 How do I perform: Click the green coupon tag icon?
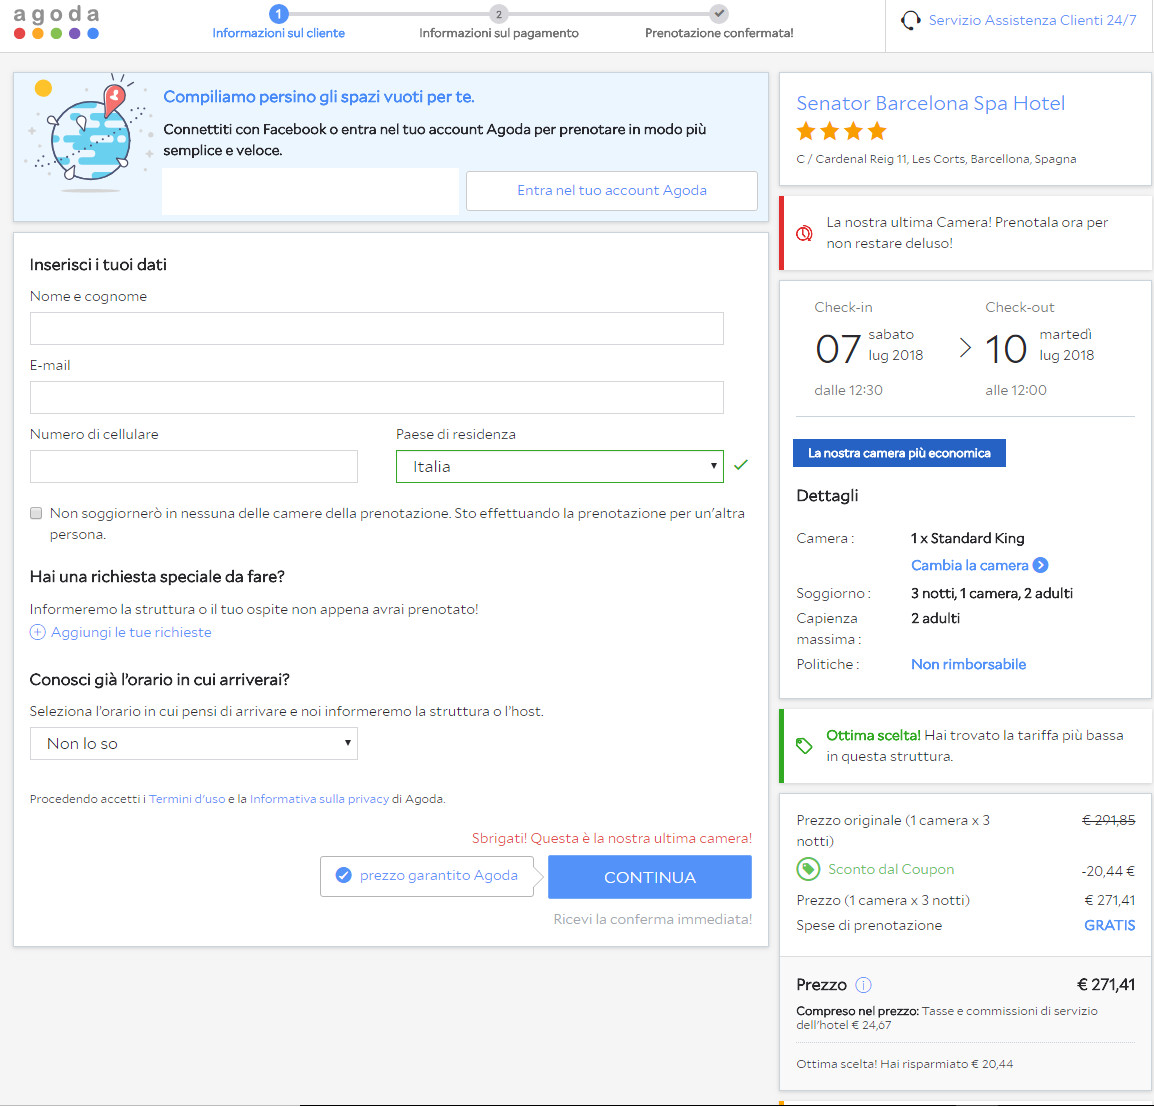tap(808, 869)
